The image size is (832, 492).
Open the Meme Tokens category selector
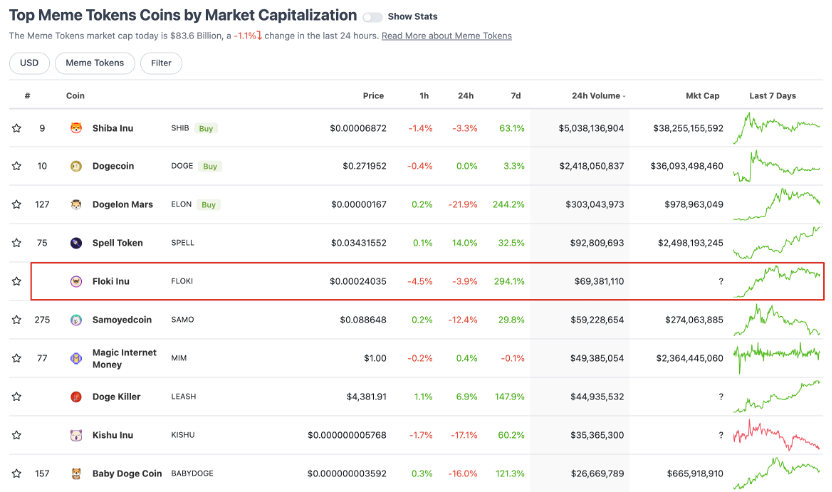click(95, 63)
